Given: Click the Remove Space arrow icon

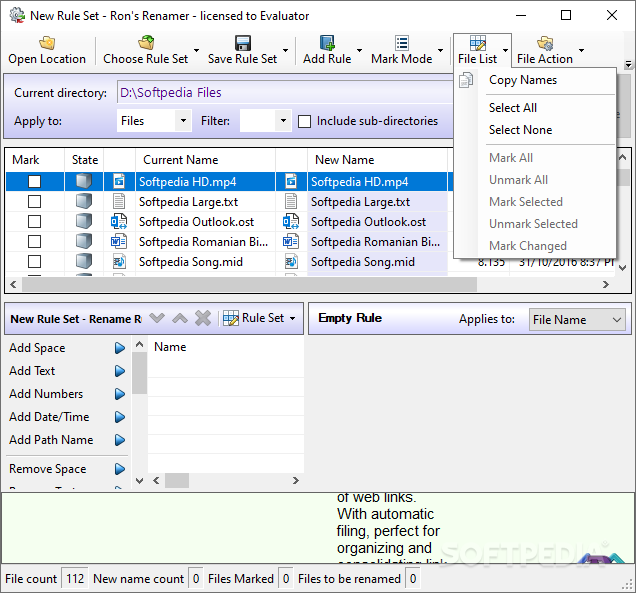Looking at the screenshot, I should (120, 469).
